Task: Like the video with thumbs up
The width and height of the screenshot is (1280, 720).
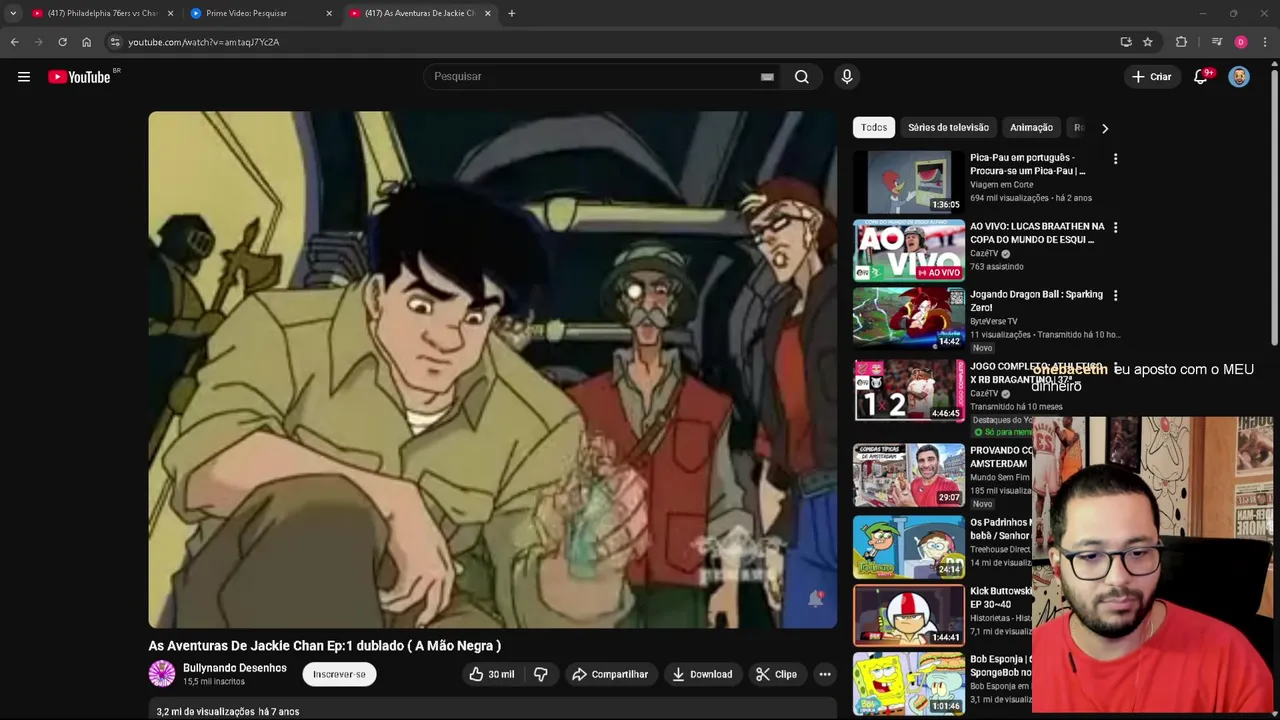Action: point(491,674)
